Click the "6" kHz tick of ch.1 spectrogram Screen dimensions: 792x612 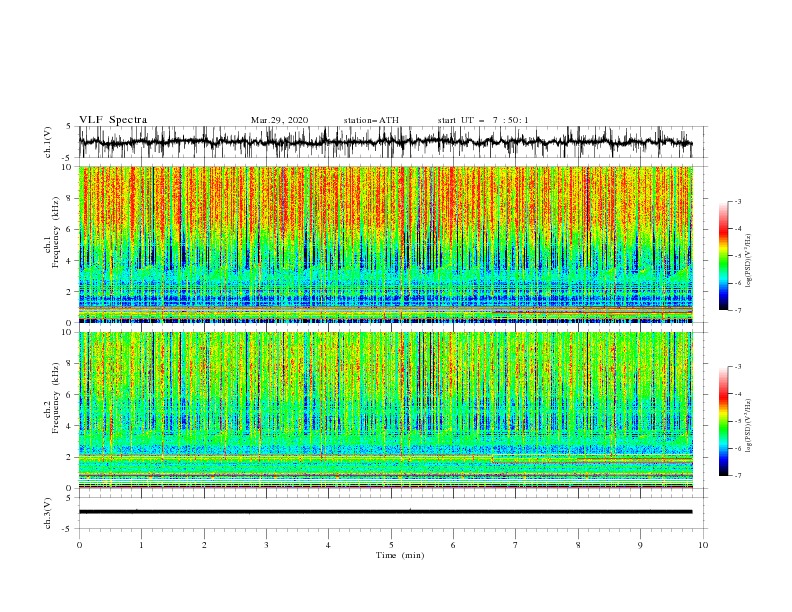point(70,229)
